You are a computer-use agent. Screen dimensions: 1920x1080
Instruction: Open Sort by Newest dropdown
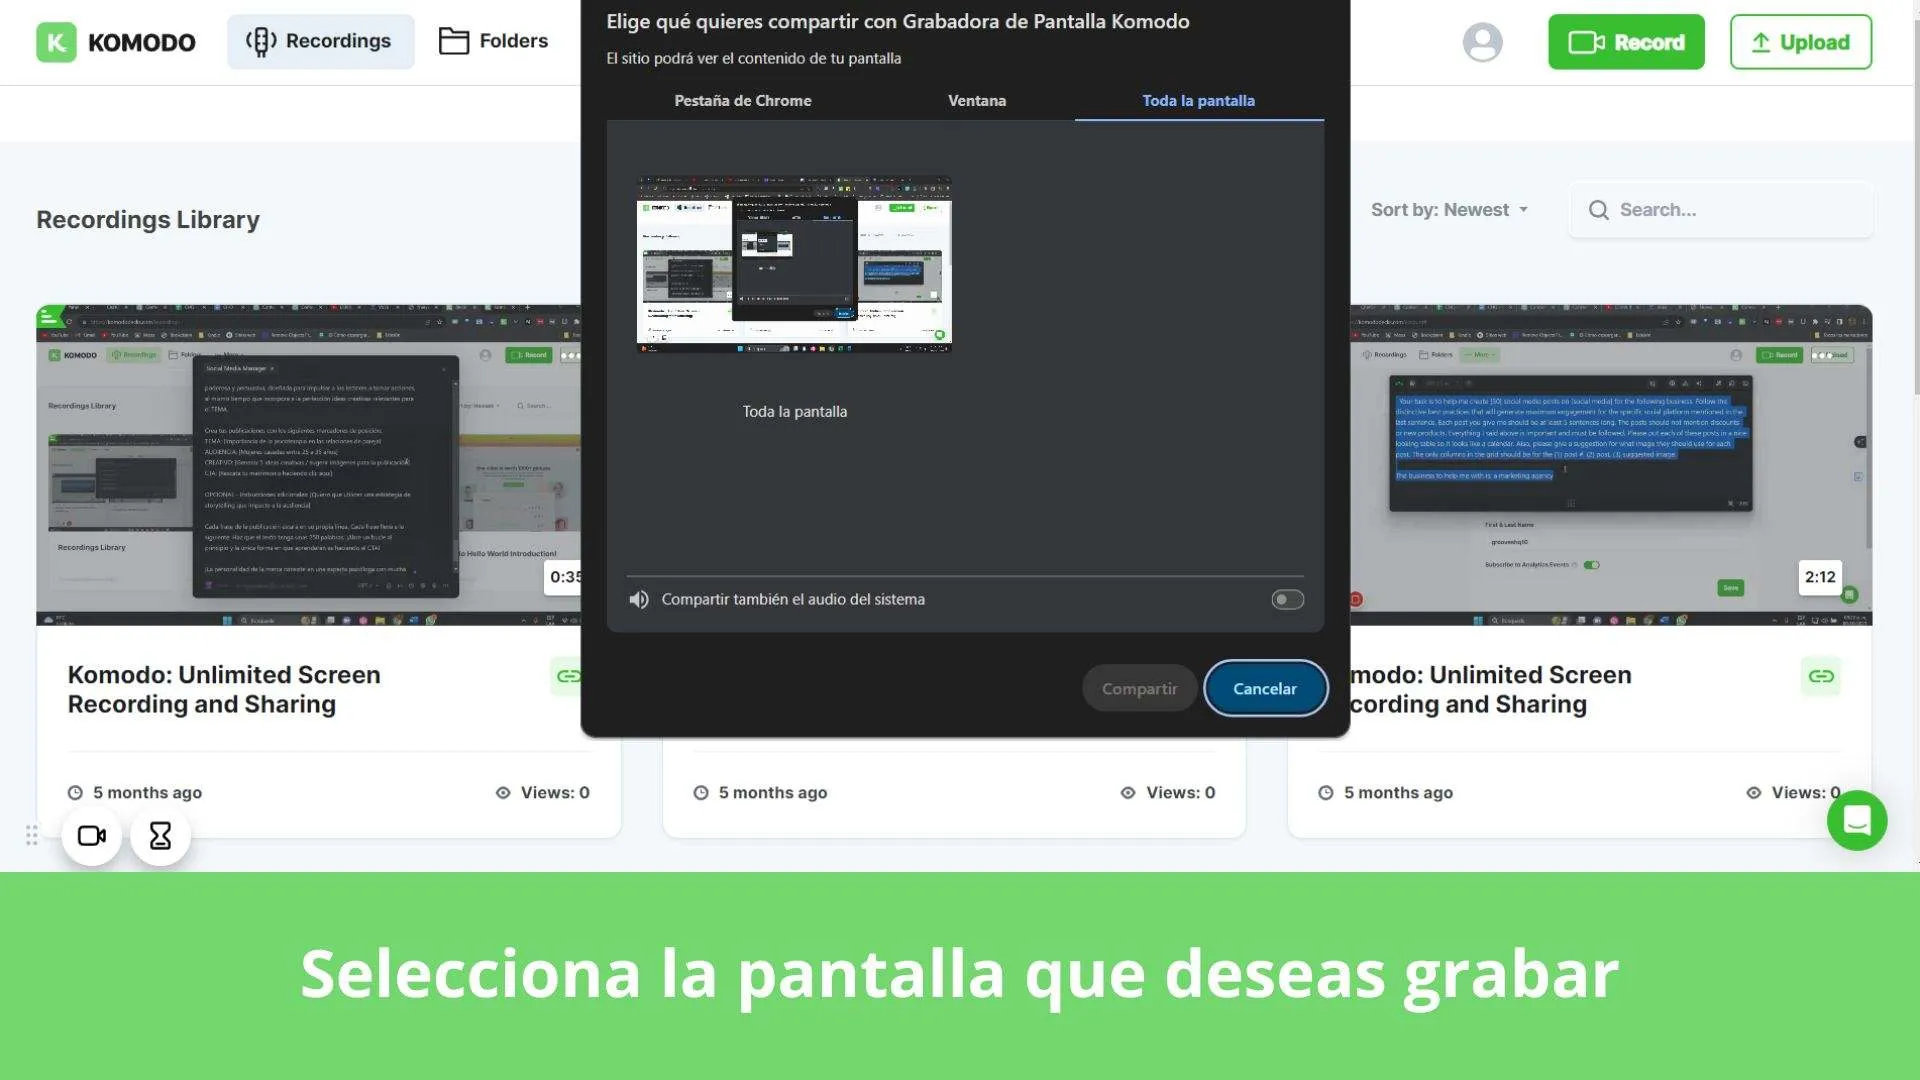point(1449,210)
